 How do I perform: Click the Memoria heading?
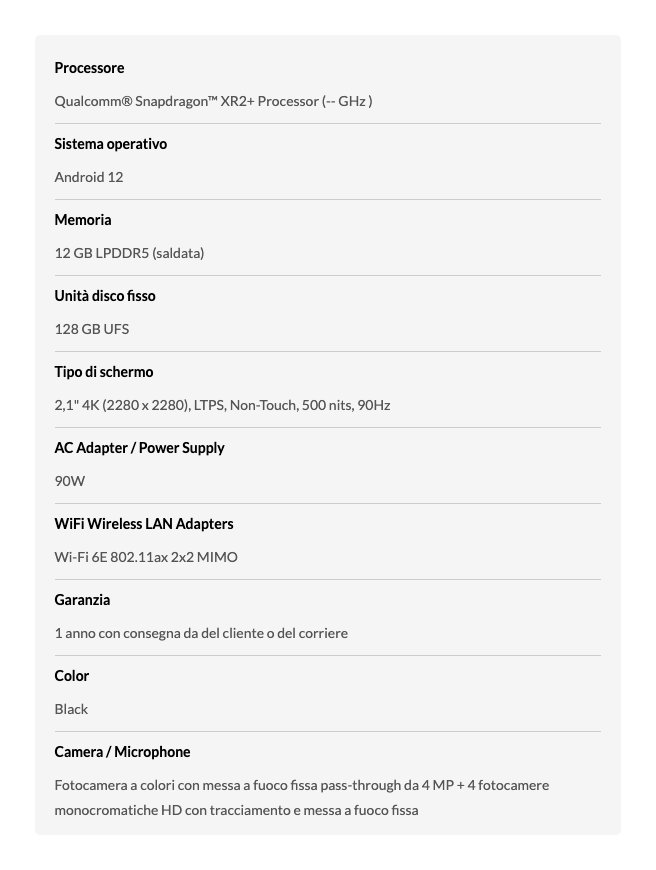pyautogui.click(x=83, y=220)
